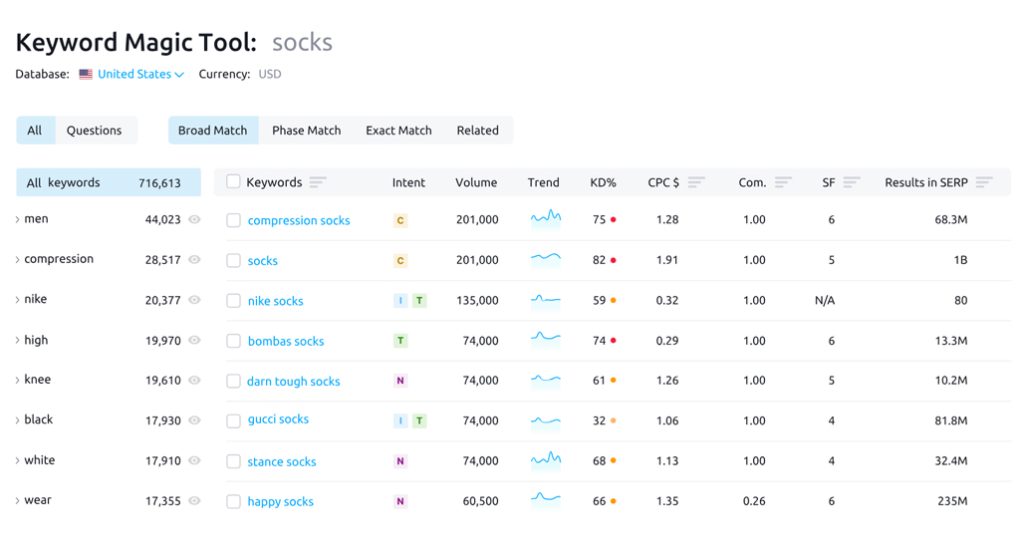Click the C intent badge for socks row
The width and height of the screenshot is (1024, 554).
click(400, 261)
